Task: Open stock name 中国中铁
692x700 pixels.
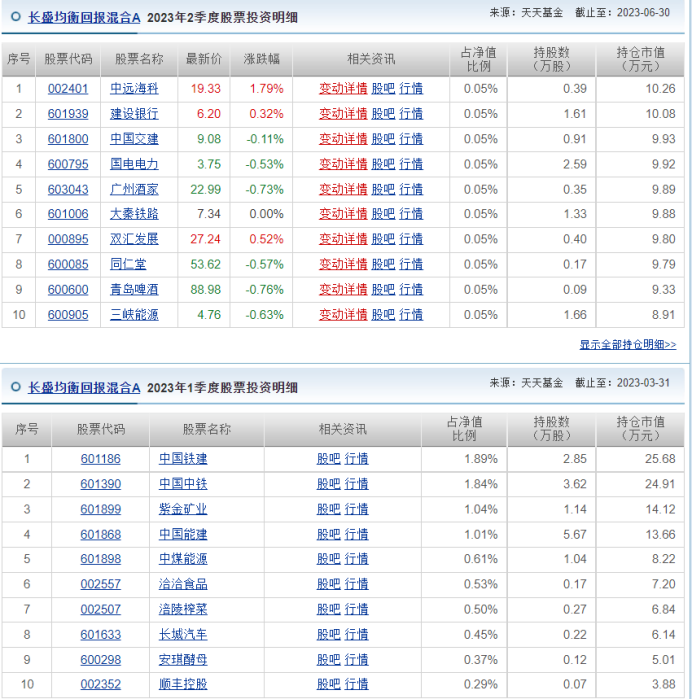Action: click(x=183, y=484)
